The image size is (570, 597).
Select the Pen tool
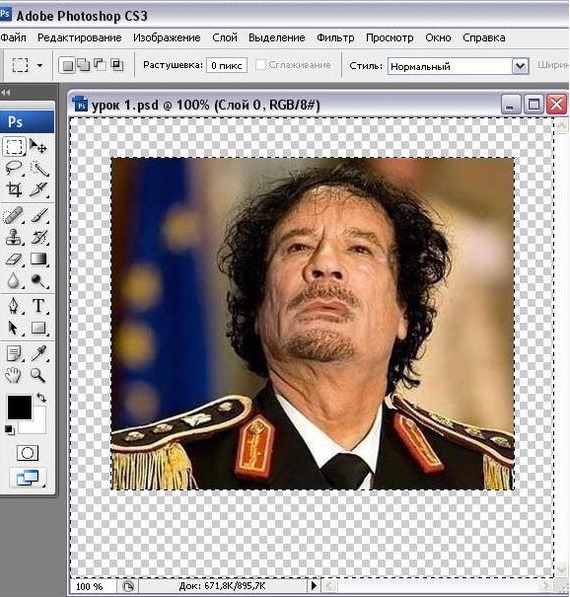coord(14,306)
